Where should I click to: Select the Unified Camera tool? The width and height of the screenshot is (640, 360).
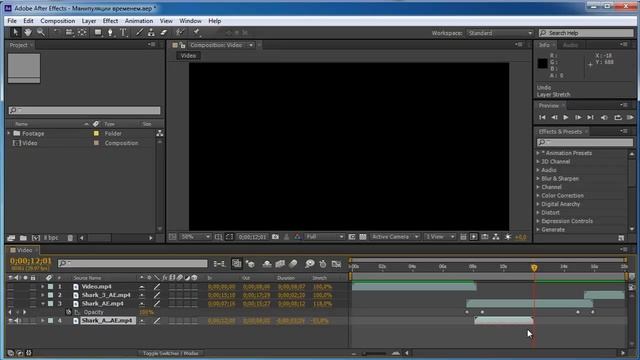[69, 32]
